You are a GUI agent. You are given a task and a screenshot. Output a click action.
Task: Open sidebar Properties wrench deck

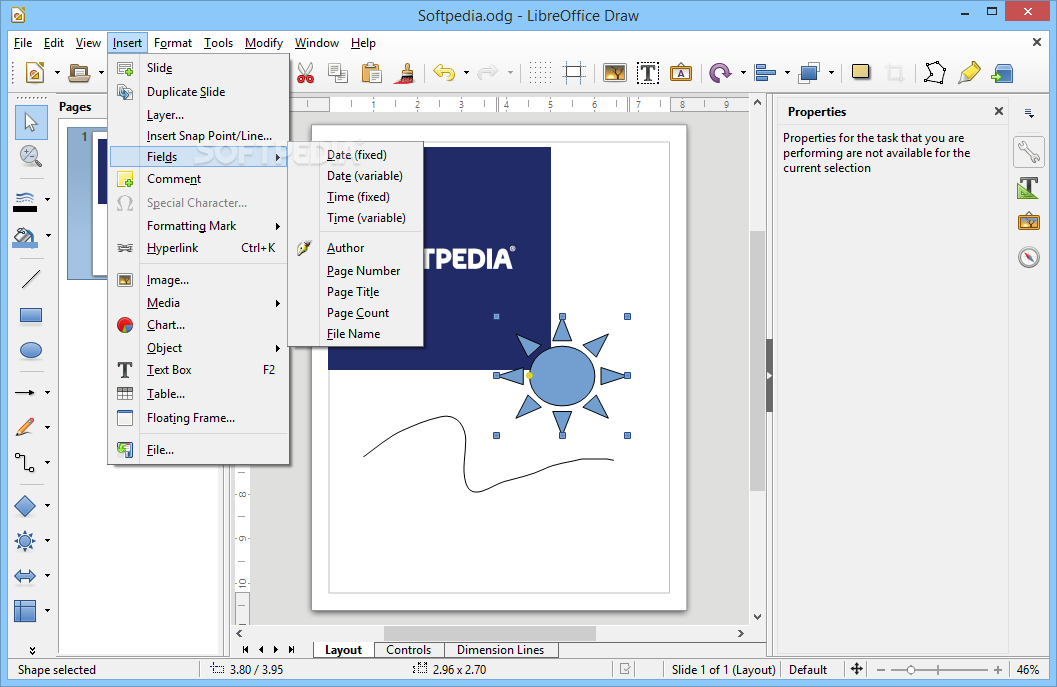[x=1029, y=152]
